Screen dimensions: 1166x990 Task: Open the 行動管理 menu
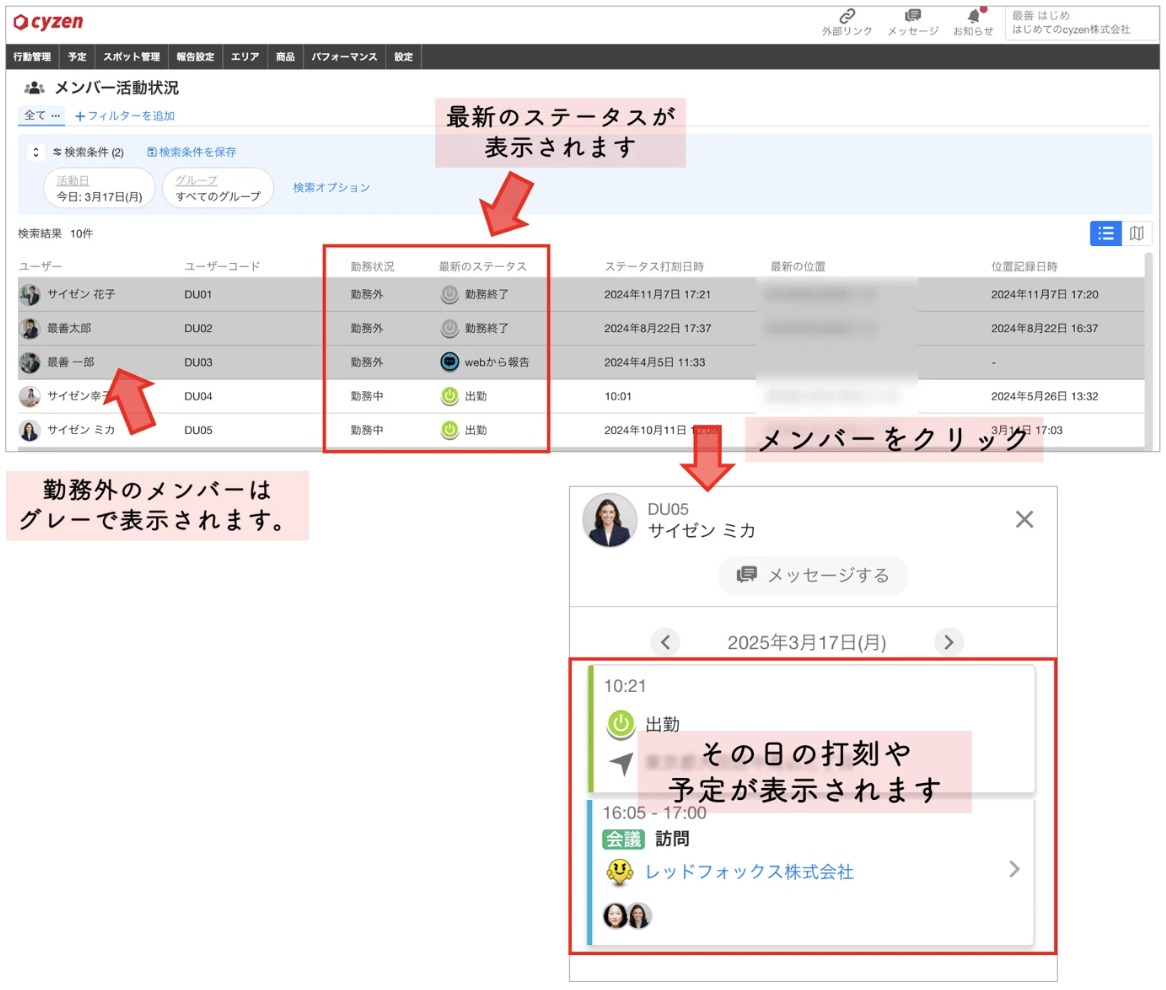click(x=32, y=57)
